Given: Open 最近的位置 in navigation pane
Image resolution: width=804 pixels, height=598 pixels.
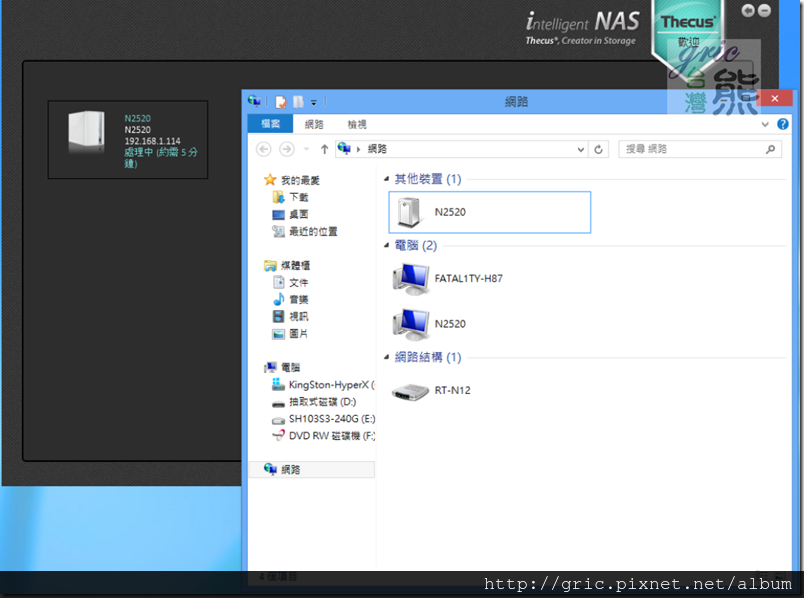Looking at the screenshot, I should point(305,232).
